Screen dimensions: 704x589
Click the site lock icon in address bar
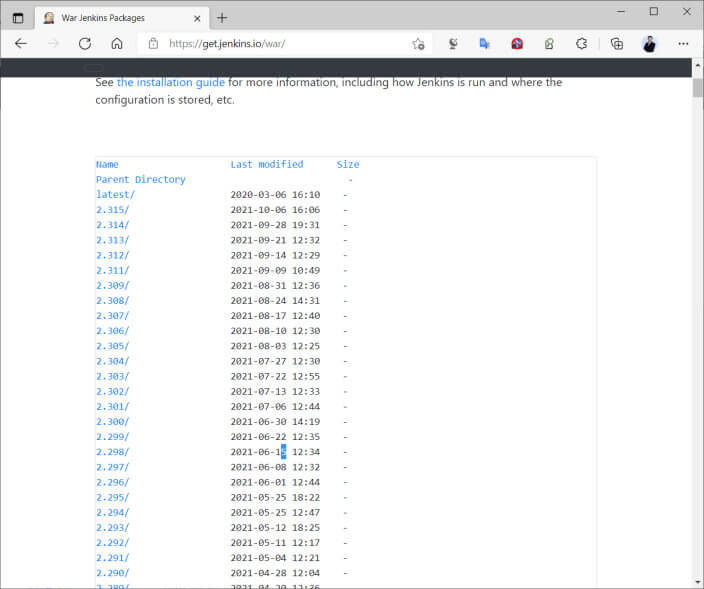click(x=154, y=44)
